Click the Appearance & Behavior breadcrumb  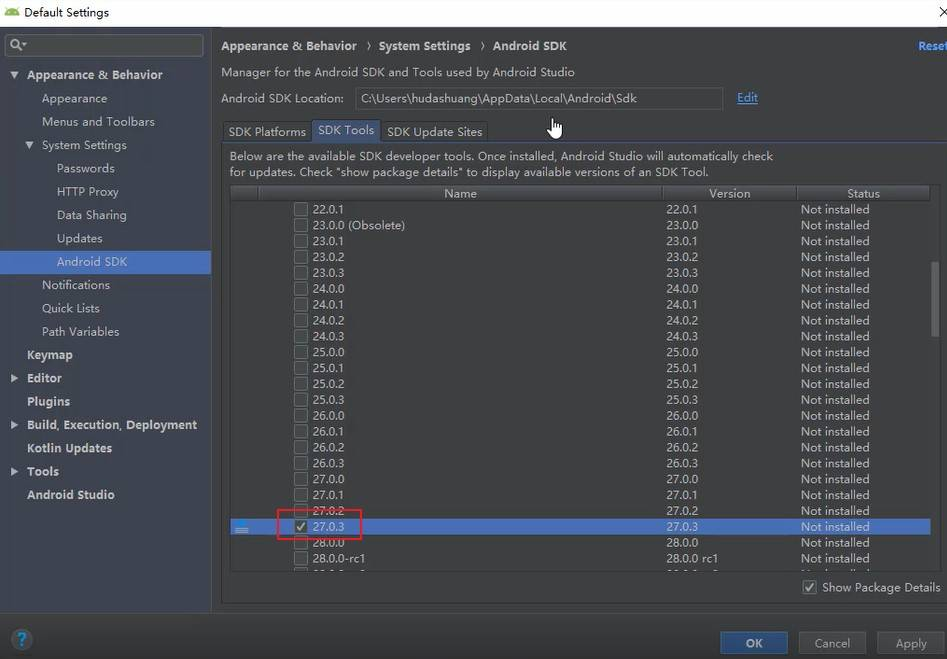point(289,46)
